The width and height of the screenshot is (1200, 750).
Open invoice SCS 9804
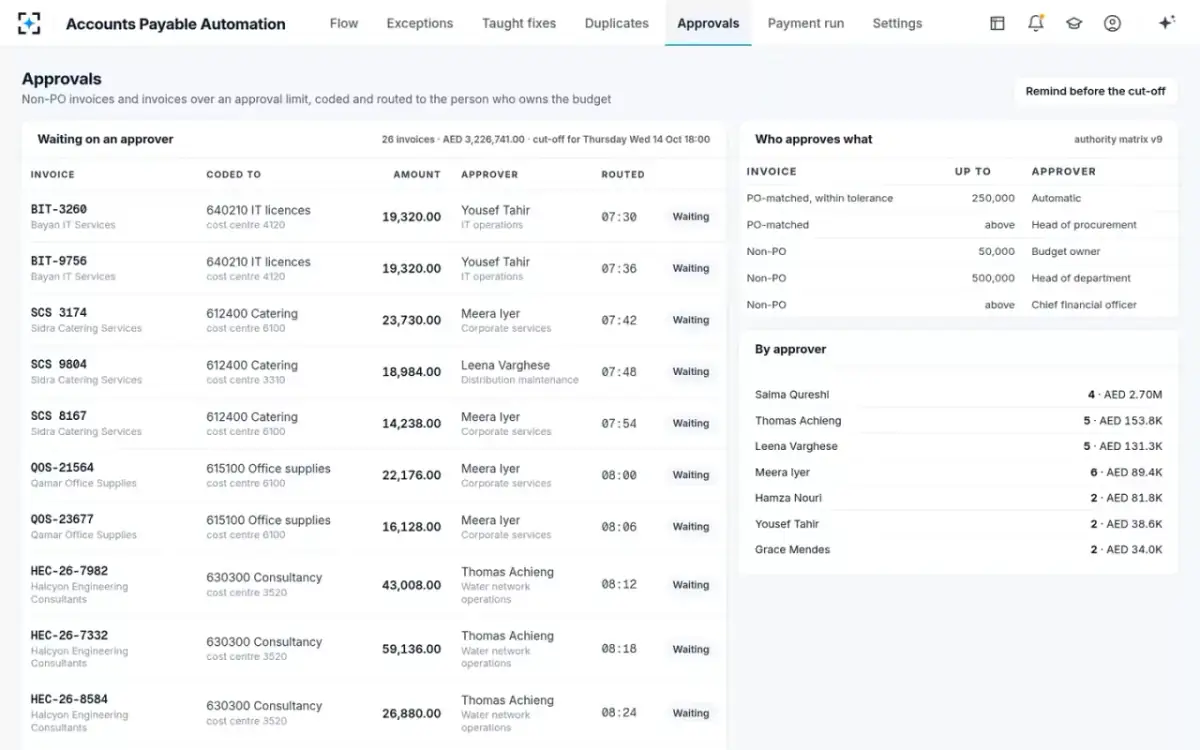(x=59, y=365)
